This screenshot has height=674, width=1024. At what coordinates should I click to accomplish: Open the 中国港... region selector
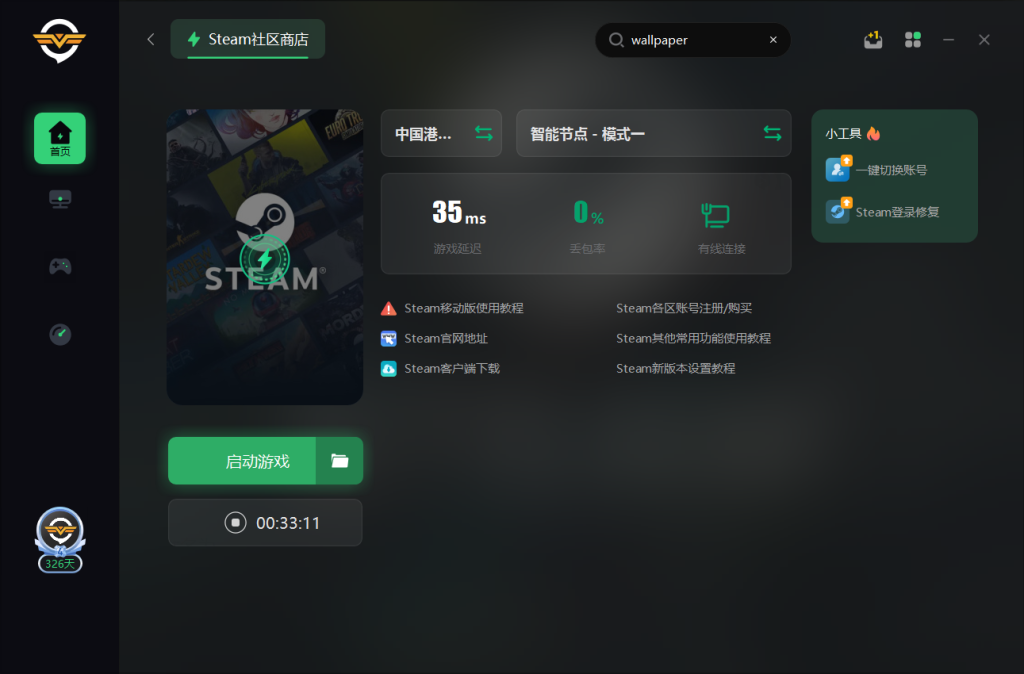coord(441,133)
